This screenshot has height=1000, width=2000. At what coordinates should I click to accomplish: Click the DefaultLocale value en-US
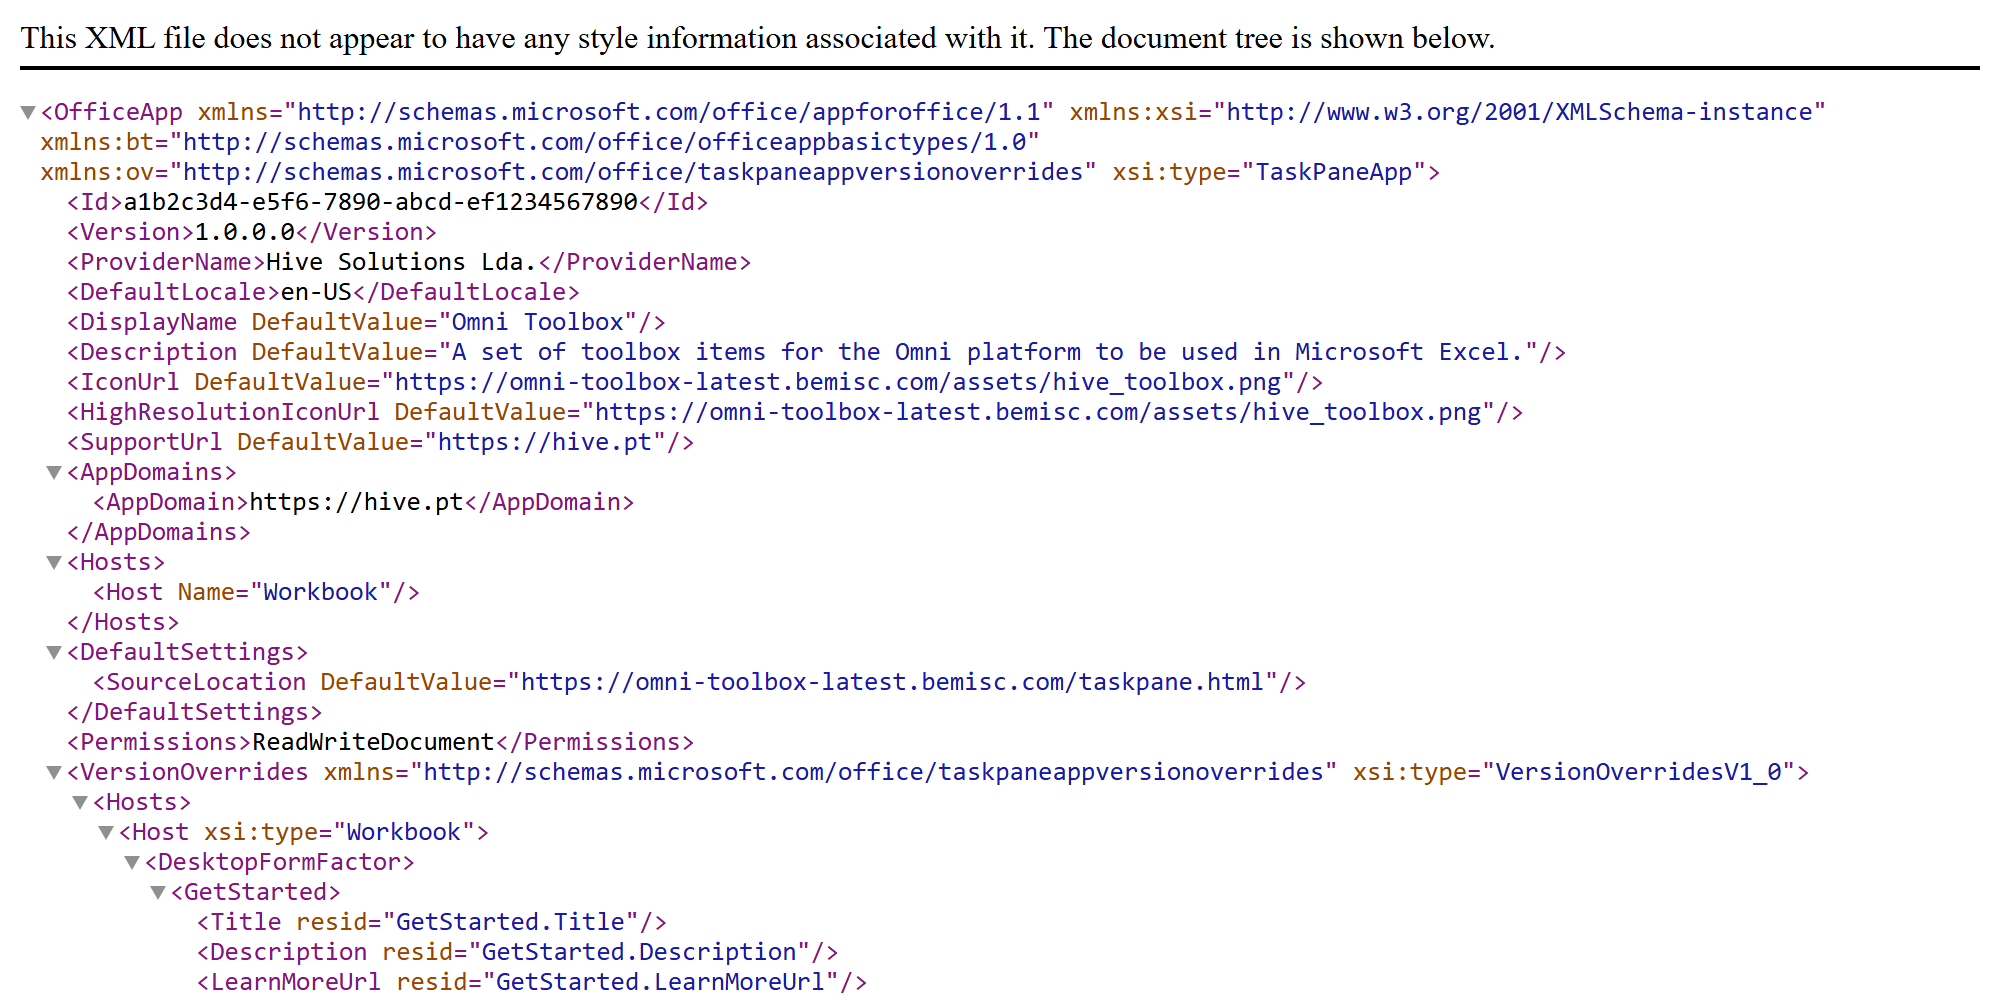316,292
